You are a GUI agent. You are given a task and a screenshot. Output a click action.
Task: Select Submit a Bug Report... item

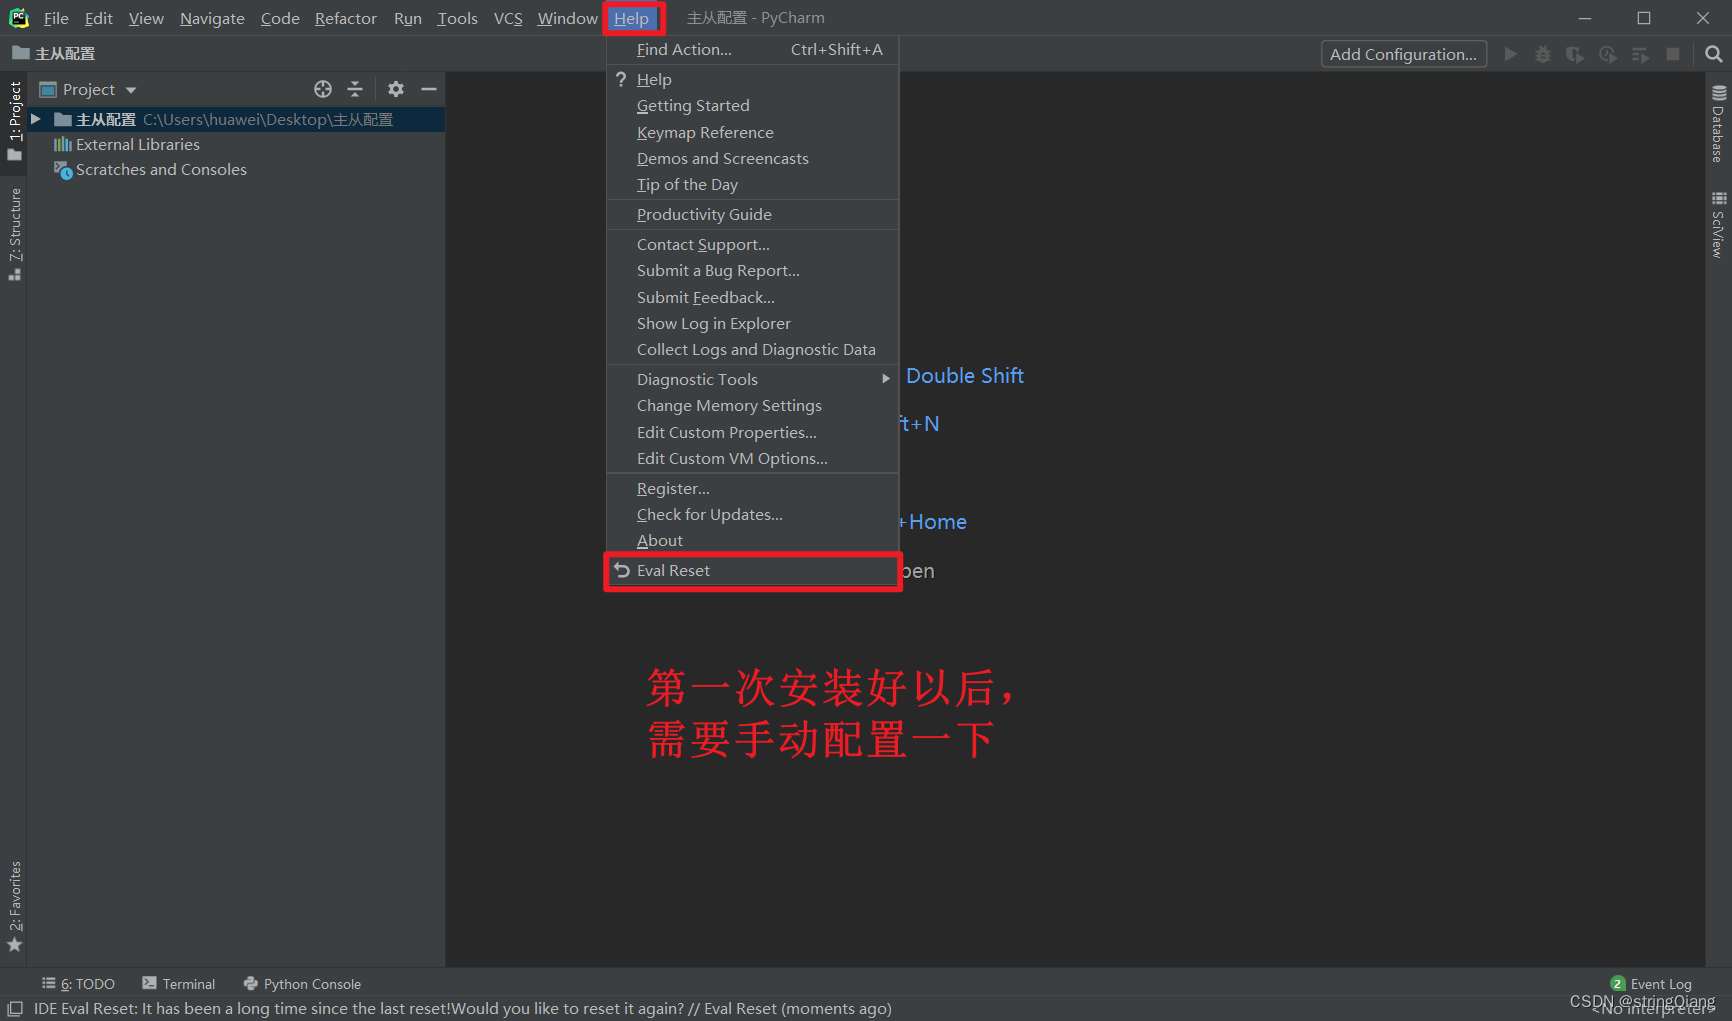[x=752, y=270]
